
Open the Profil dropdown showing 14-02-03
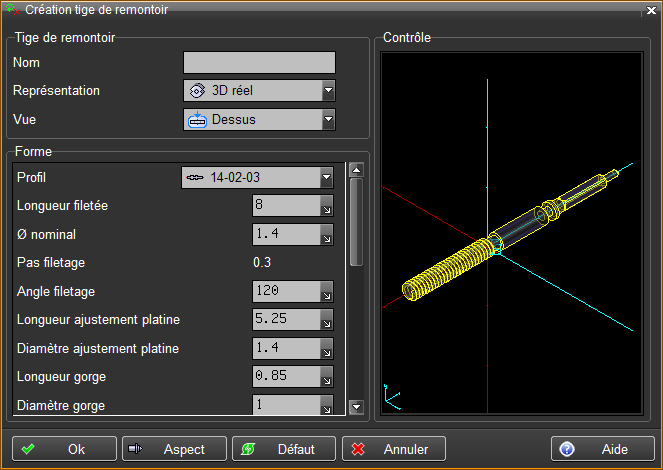click(257, 178)
